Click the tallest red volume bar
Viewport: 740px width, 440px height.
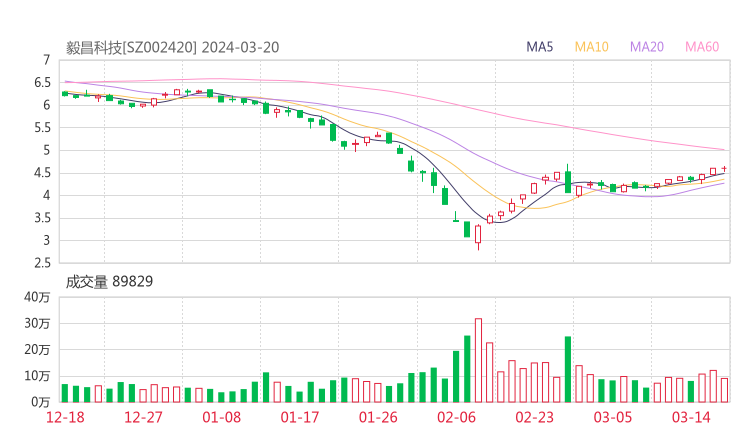[478, 360]
